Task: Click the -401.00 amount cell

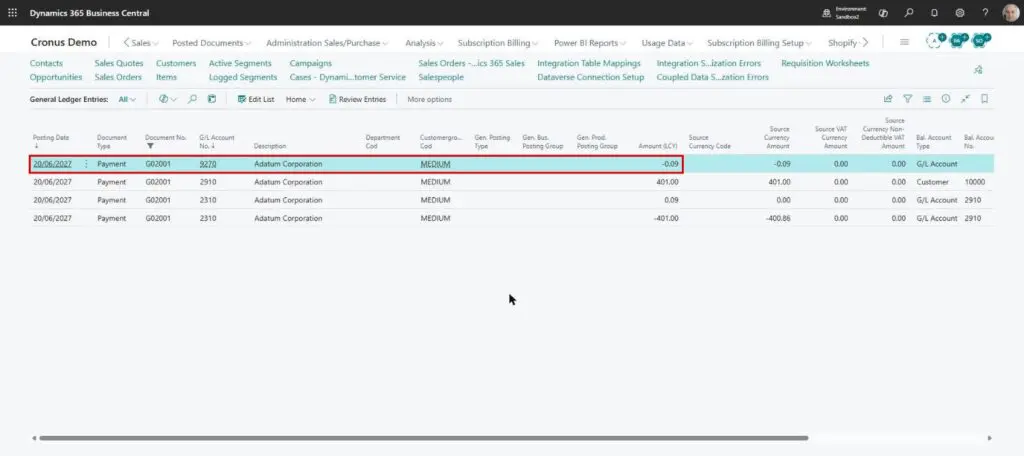Action: [x=665, y=218]
